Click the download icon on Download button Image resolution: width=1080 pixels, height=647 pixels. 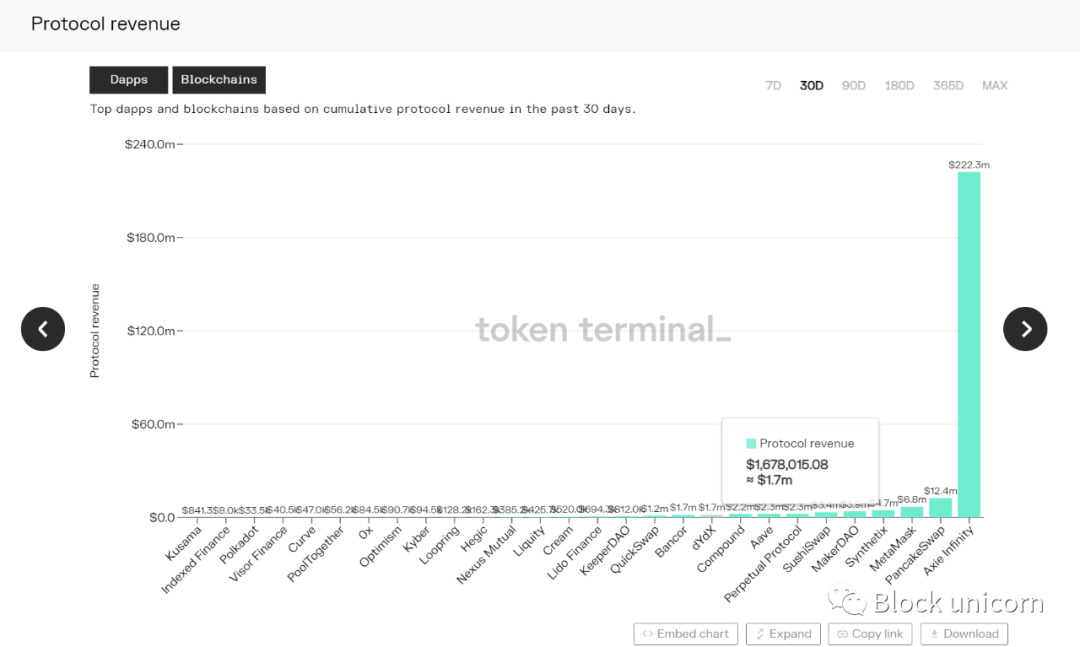point(935,634)
